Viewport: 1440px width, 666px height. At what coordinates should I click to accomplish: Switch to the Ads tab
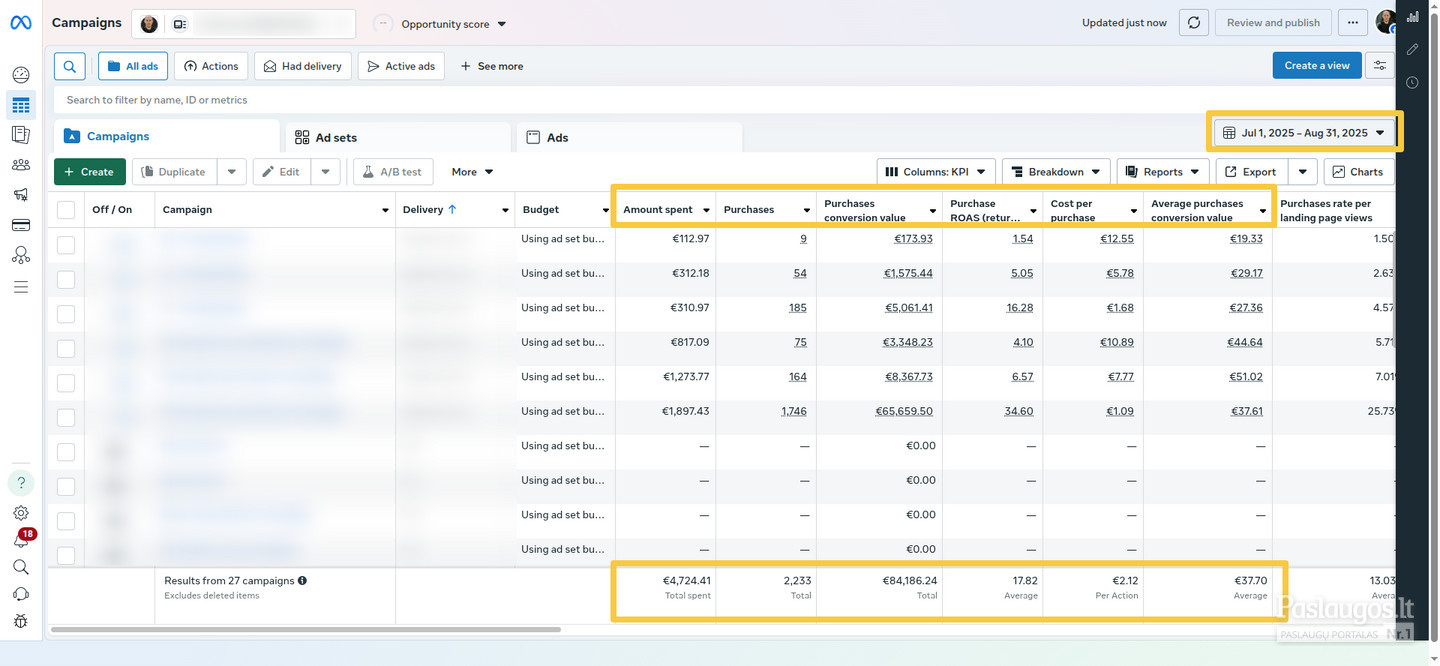pos(629,137)
